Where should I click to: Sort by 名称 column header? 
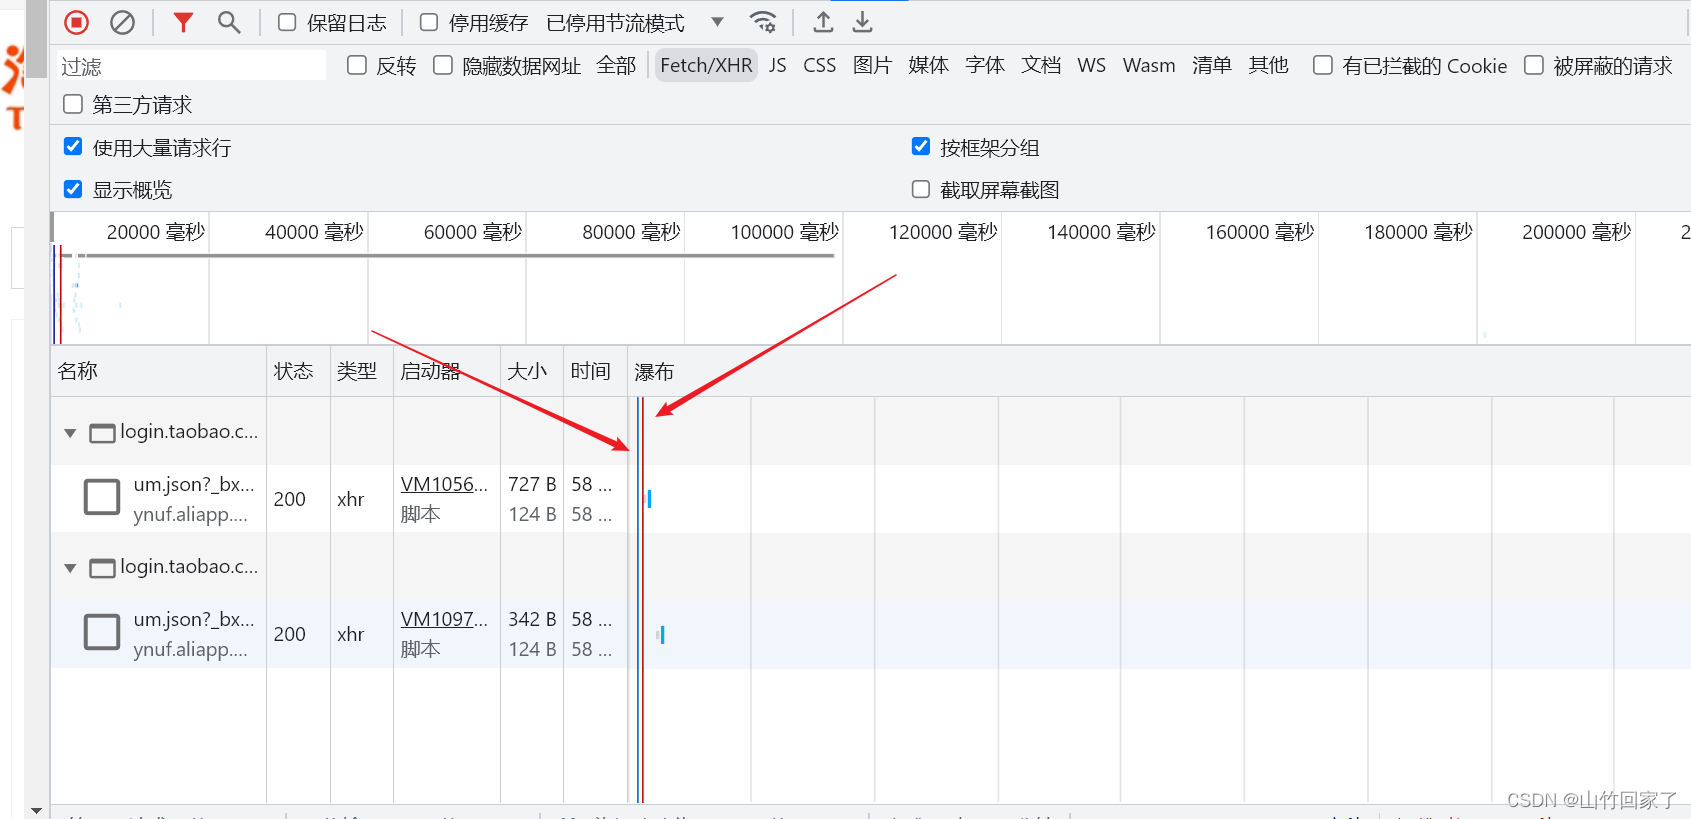[158, 371]
